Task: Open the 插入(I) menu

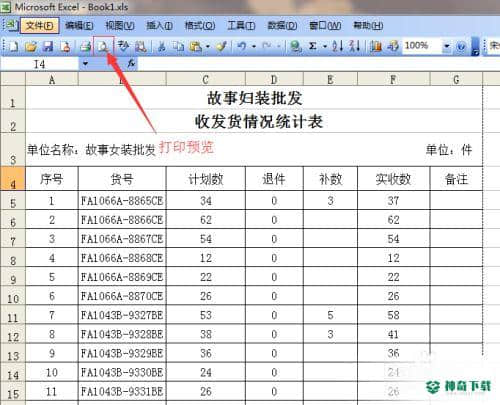Action: (159, 26)
